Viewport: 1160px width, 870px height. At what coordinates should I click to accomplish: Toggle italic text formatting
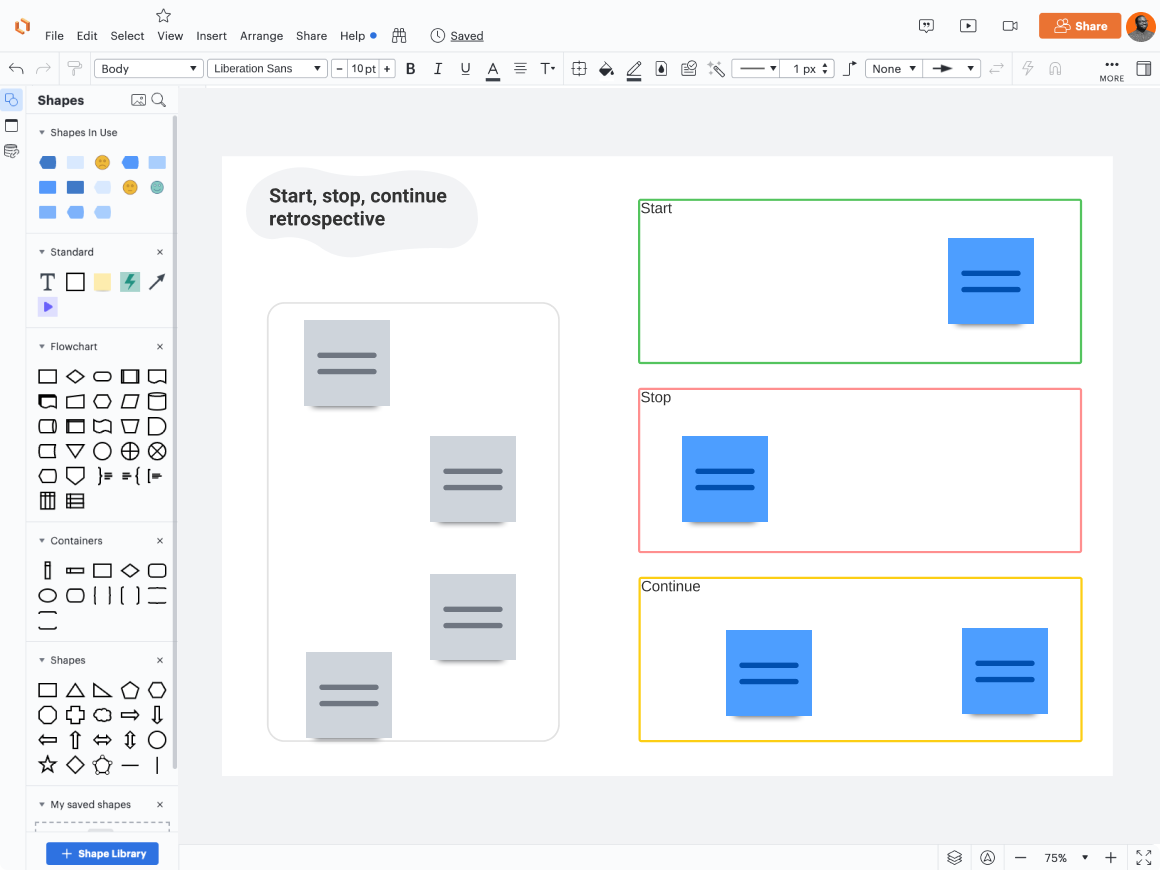(x=437, y=69)
